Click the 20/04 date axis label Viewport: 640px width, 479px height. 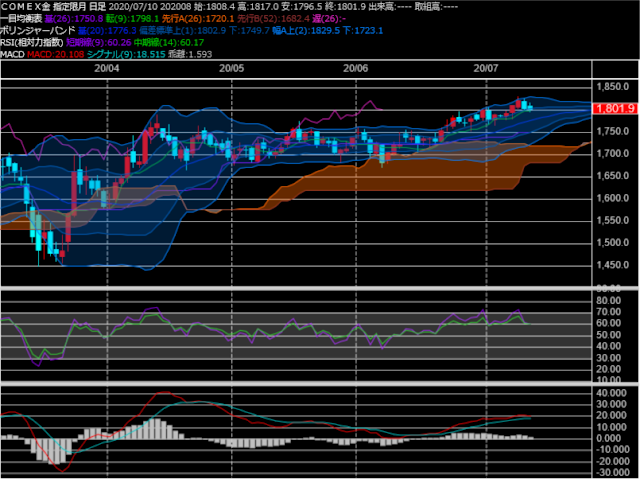tap(107, 68)
